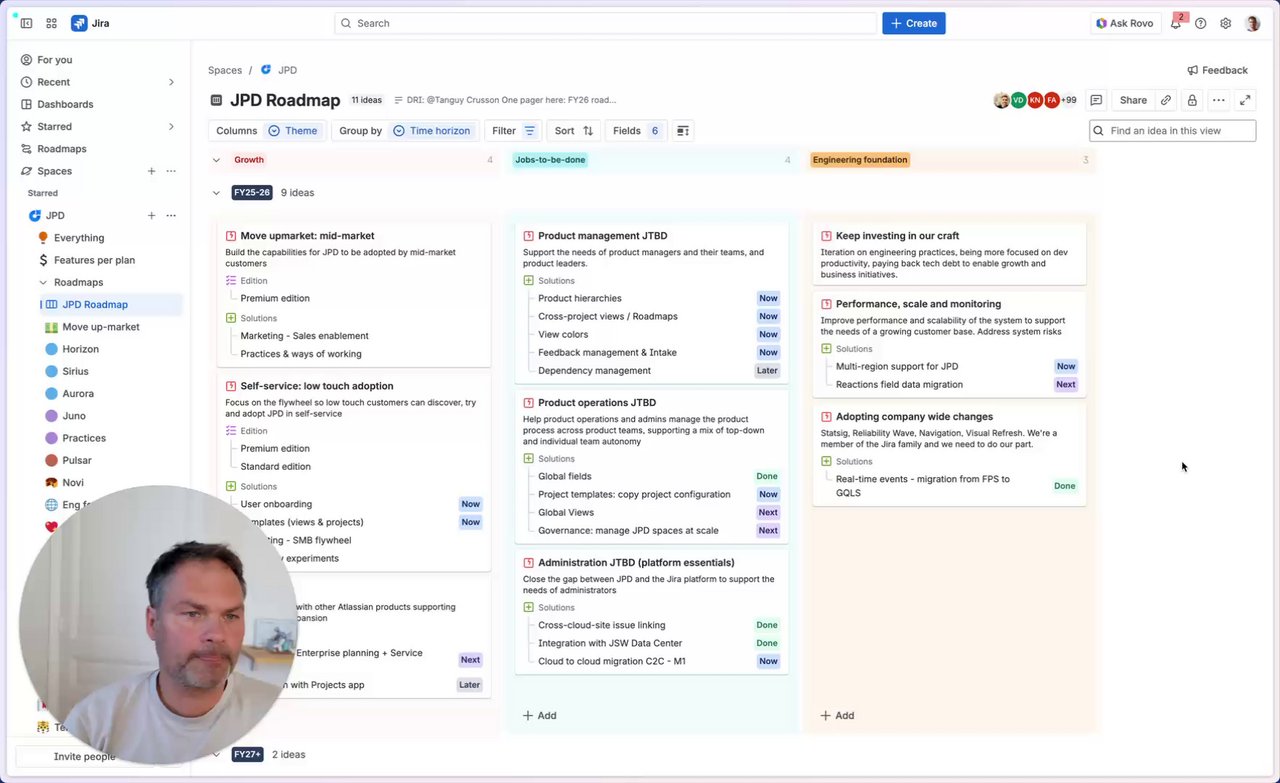The height and width of the screenshot is (783, 1280).
Task: Click the plus icon next to Spaces
Action: [151, 171]
